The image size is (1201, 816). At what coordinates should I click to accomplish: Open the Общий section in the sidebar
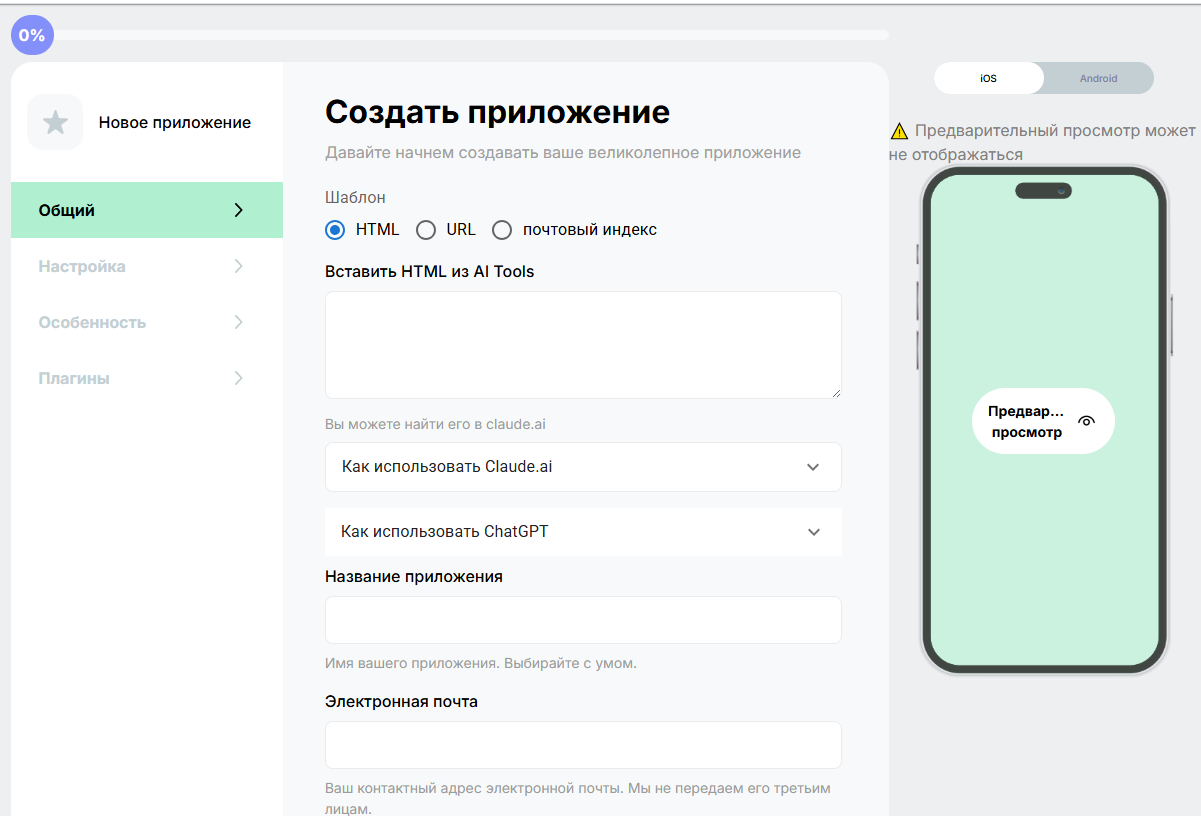pyautogui.click(x=120, y=210)
